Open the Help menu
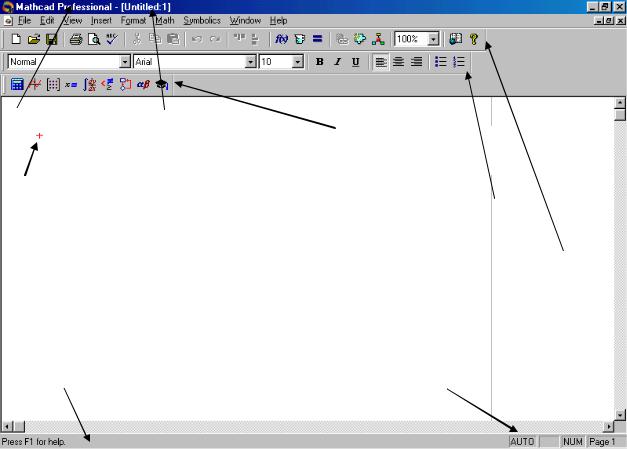The width and height of the screenshot is (627, 450). 278,20
